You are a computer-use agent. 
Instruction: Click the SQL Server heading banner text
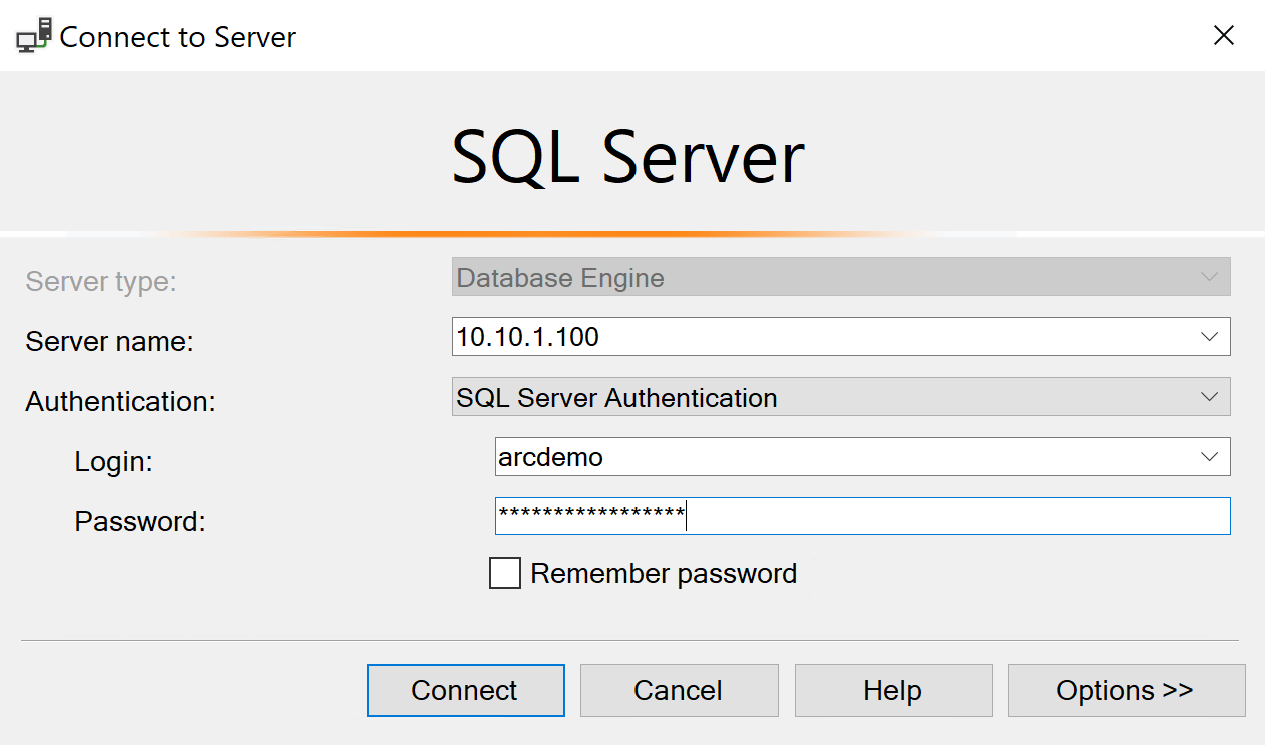point(628,158)
